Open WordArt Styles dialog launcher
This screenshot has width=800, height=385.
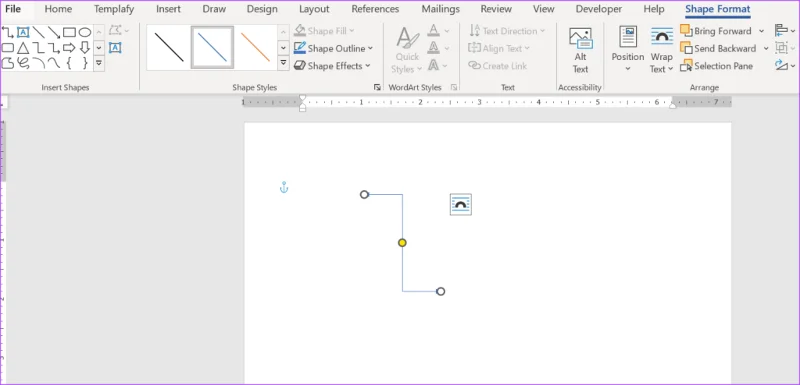pos(454,87)
